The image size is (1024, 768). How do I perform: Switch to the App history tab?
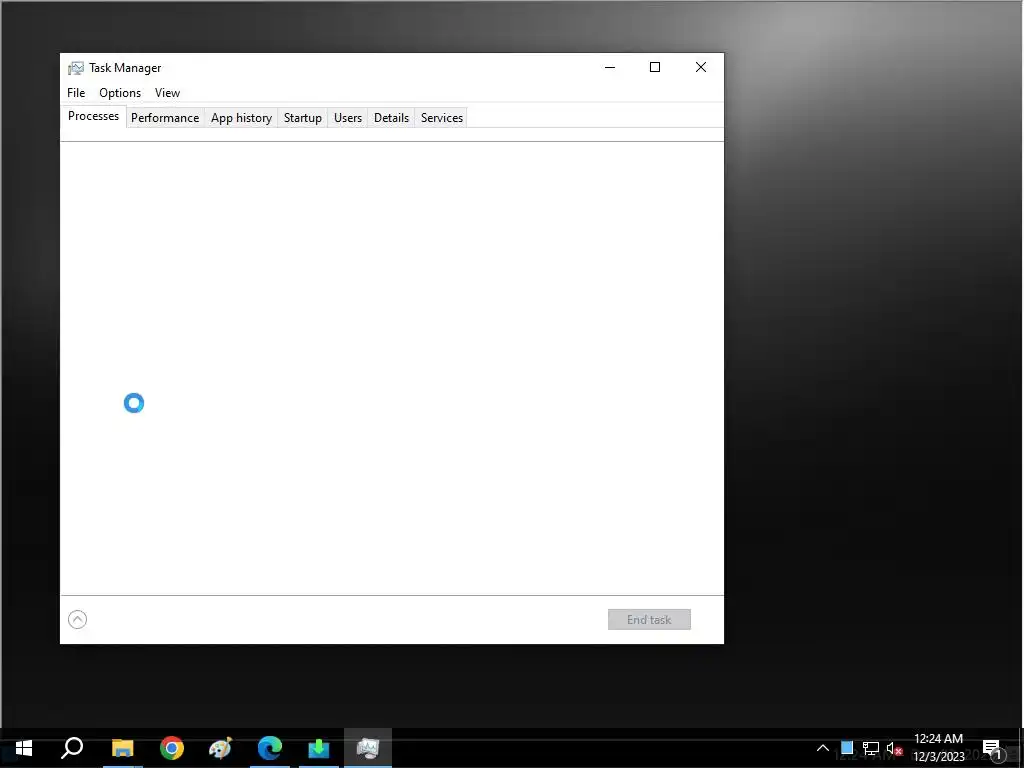(241, 118)
